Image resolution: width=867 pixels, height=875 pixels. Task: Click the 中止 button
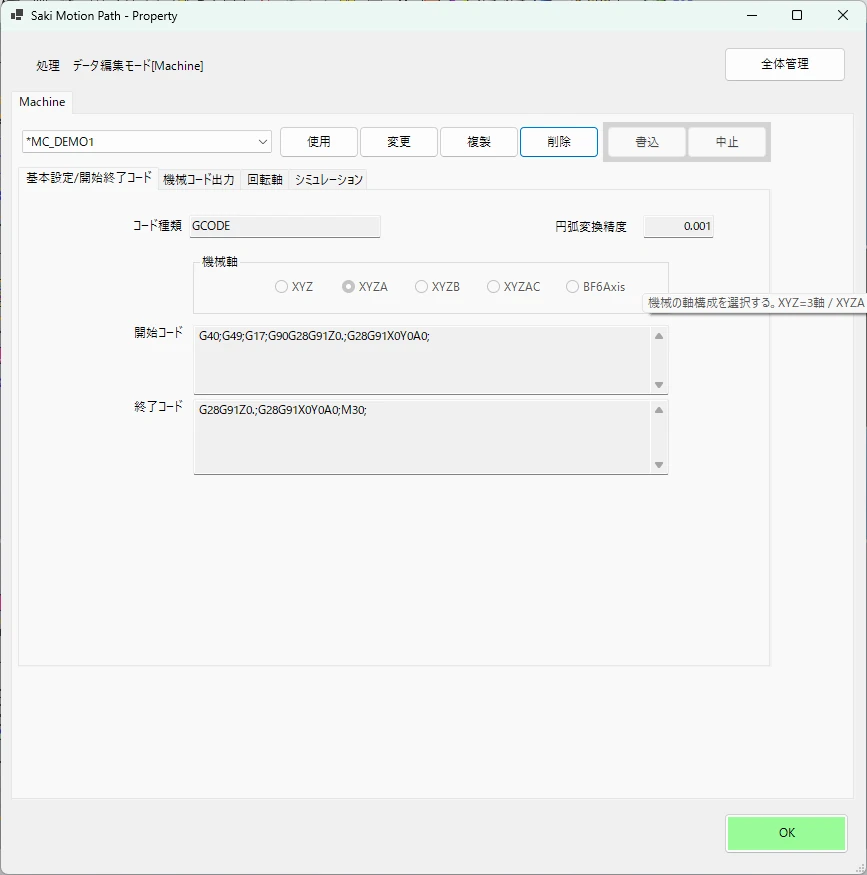pyautogui.click(x=727, y=142)
